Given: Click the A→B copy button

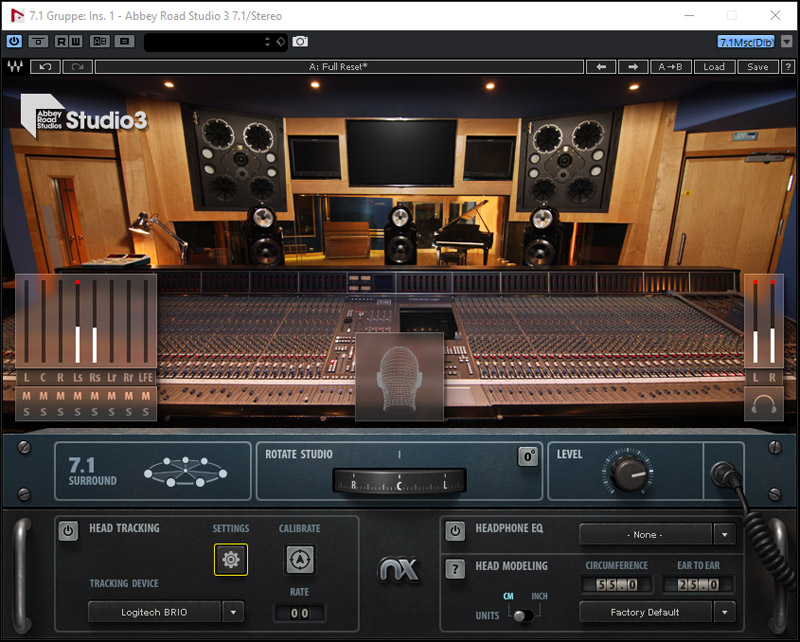Looking at the screenshot, I should click(670, 67).
